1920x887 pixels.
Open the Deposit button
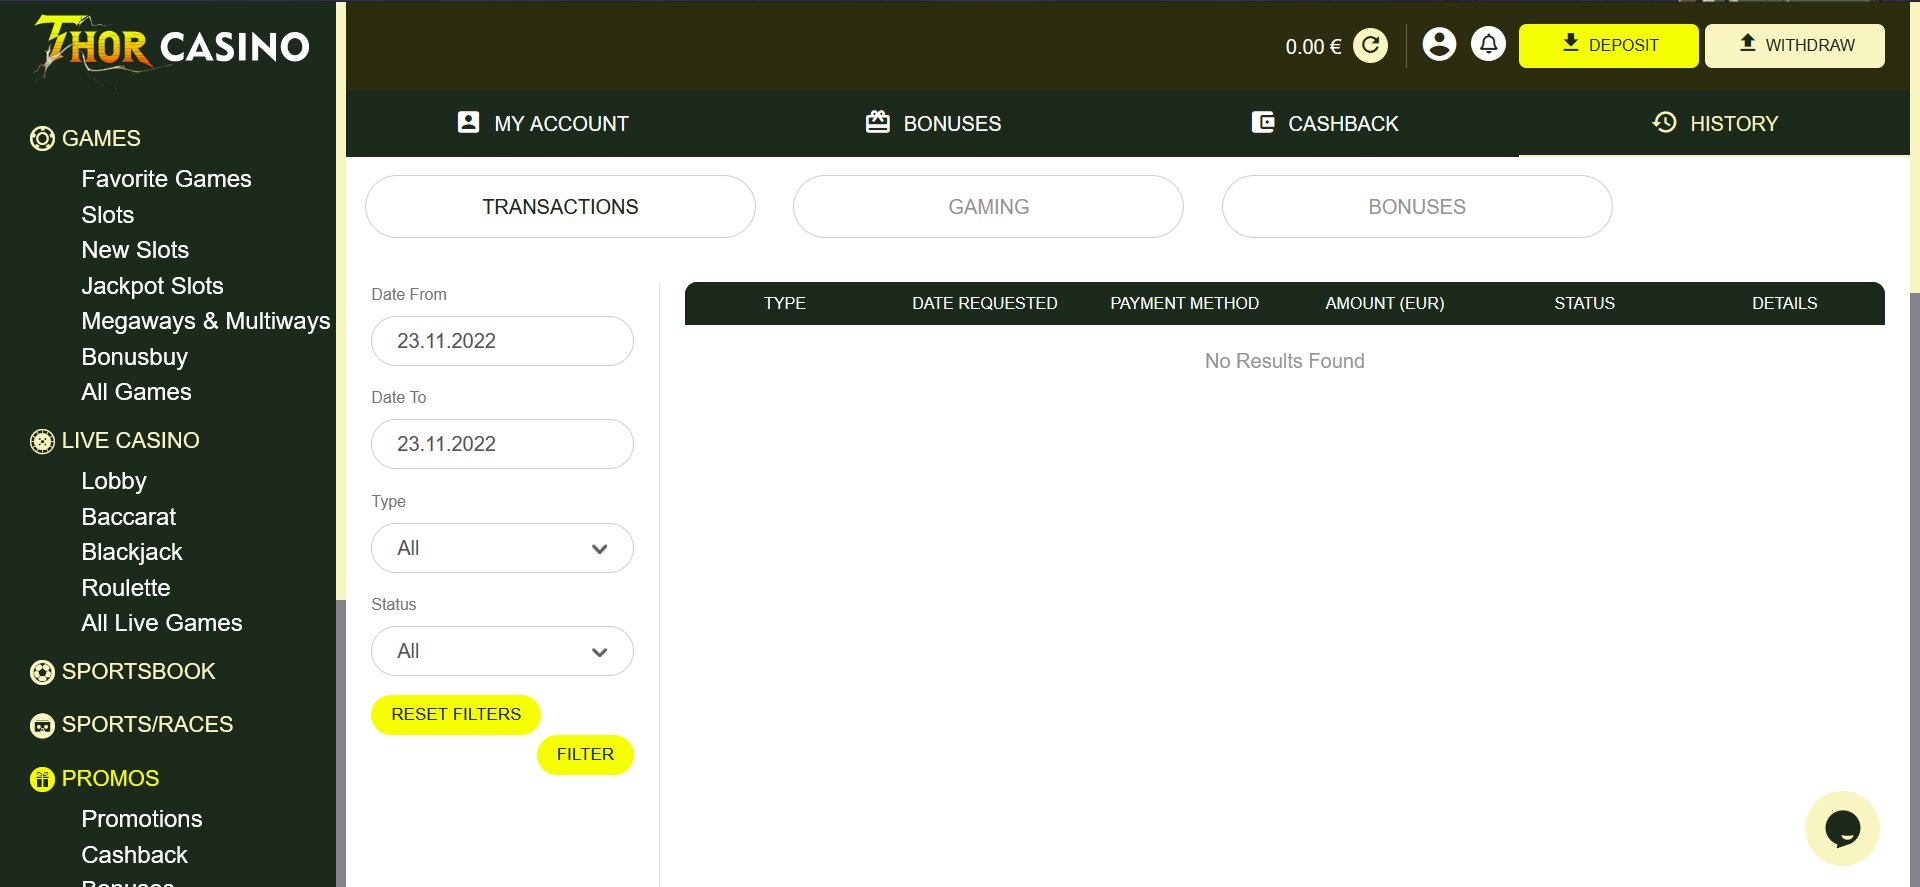1608,46
